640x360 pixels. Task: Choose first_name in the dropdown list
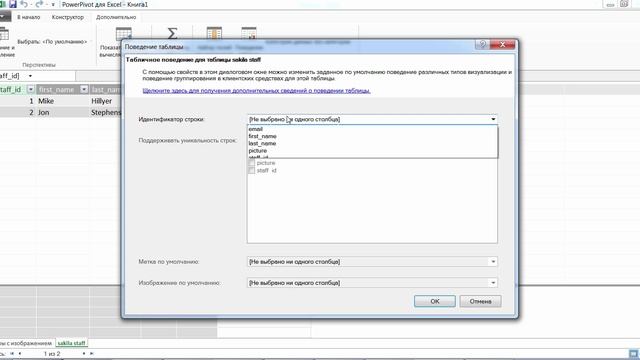pyautogui.click(x=373, y=136)
